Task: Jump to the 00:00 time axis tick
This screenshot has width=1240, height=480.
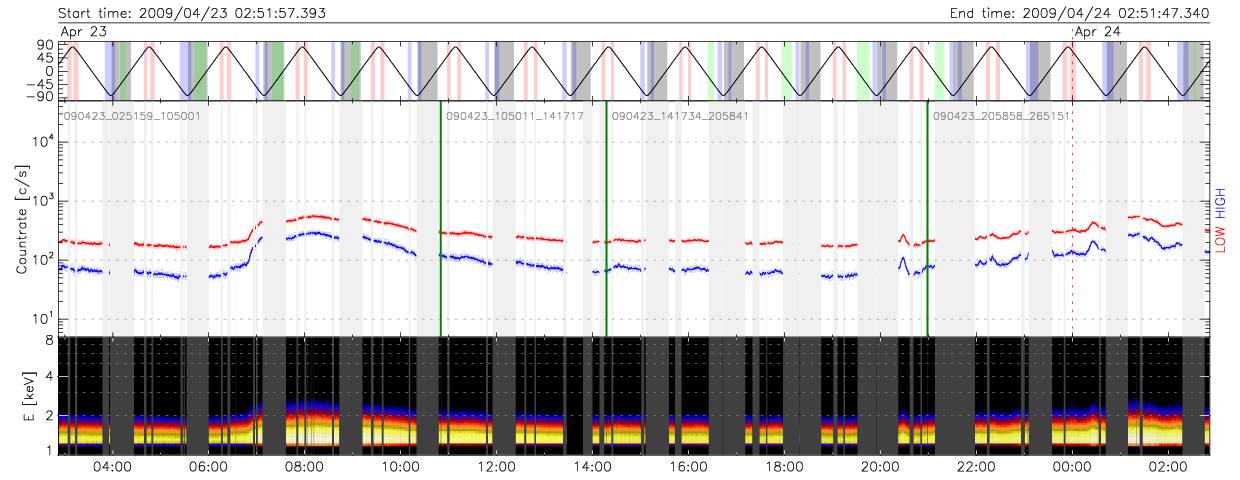Action: [x=1072, y=467]
